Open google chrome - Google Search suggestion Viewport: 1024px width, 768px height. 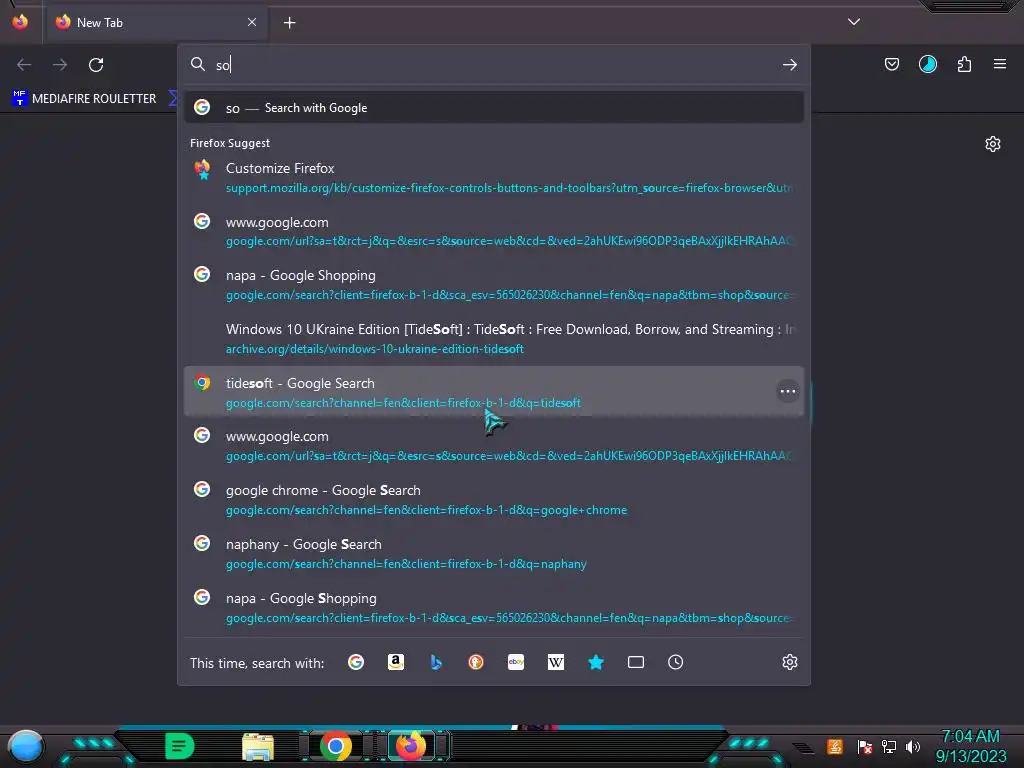(494, 500)
